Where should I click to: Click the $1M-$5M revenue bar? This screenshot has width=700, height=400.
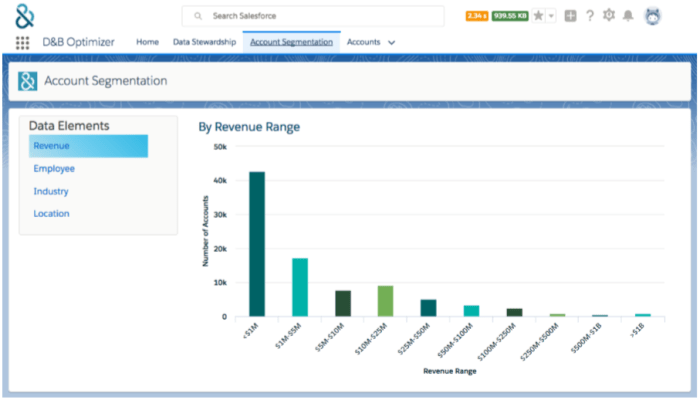300,287
